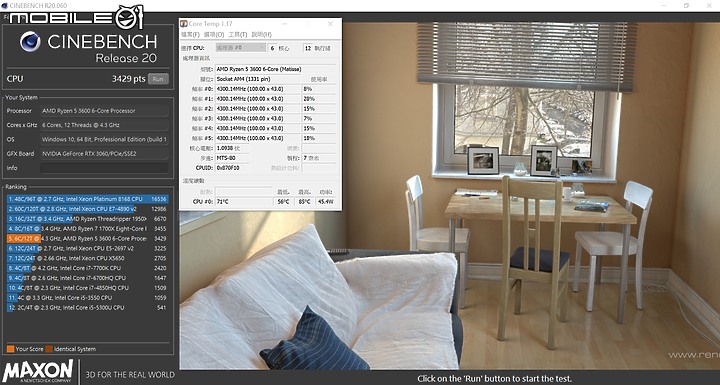Image resolution: width=720 pixels, height=385 pixels.
Task: Click the core #1 load value 28%
Action: point(319,99)
